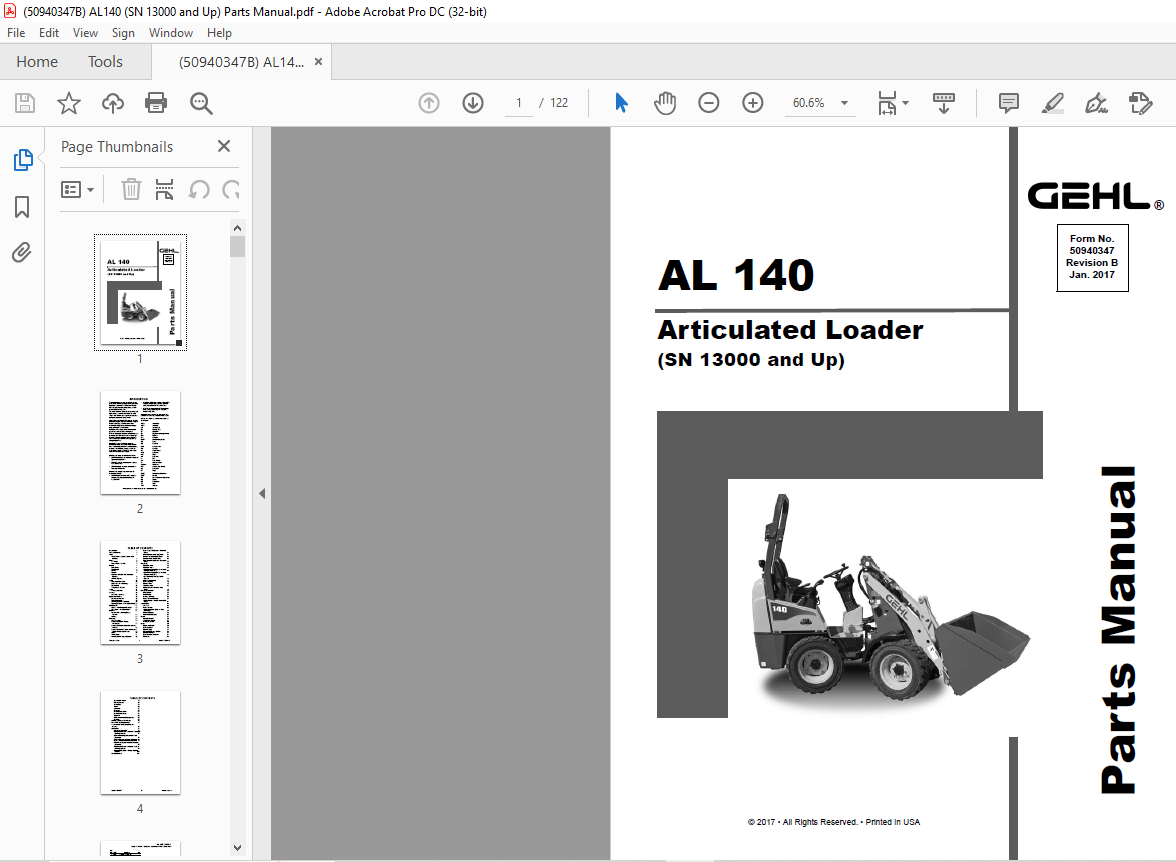Image resolution: width=1176 pixels, height=862 pixels.
Task: Open Page Thumbnails panel in sidebar
Action: pos(22,160)
